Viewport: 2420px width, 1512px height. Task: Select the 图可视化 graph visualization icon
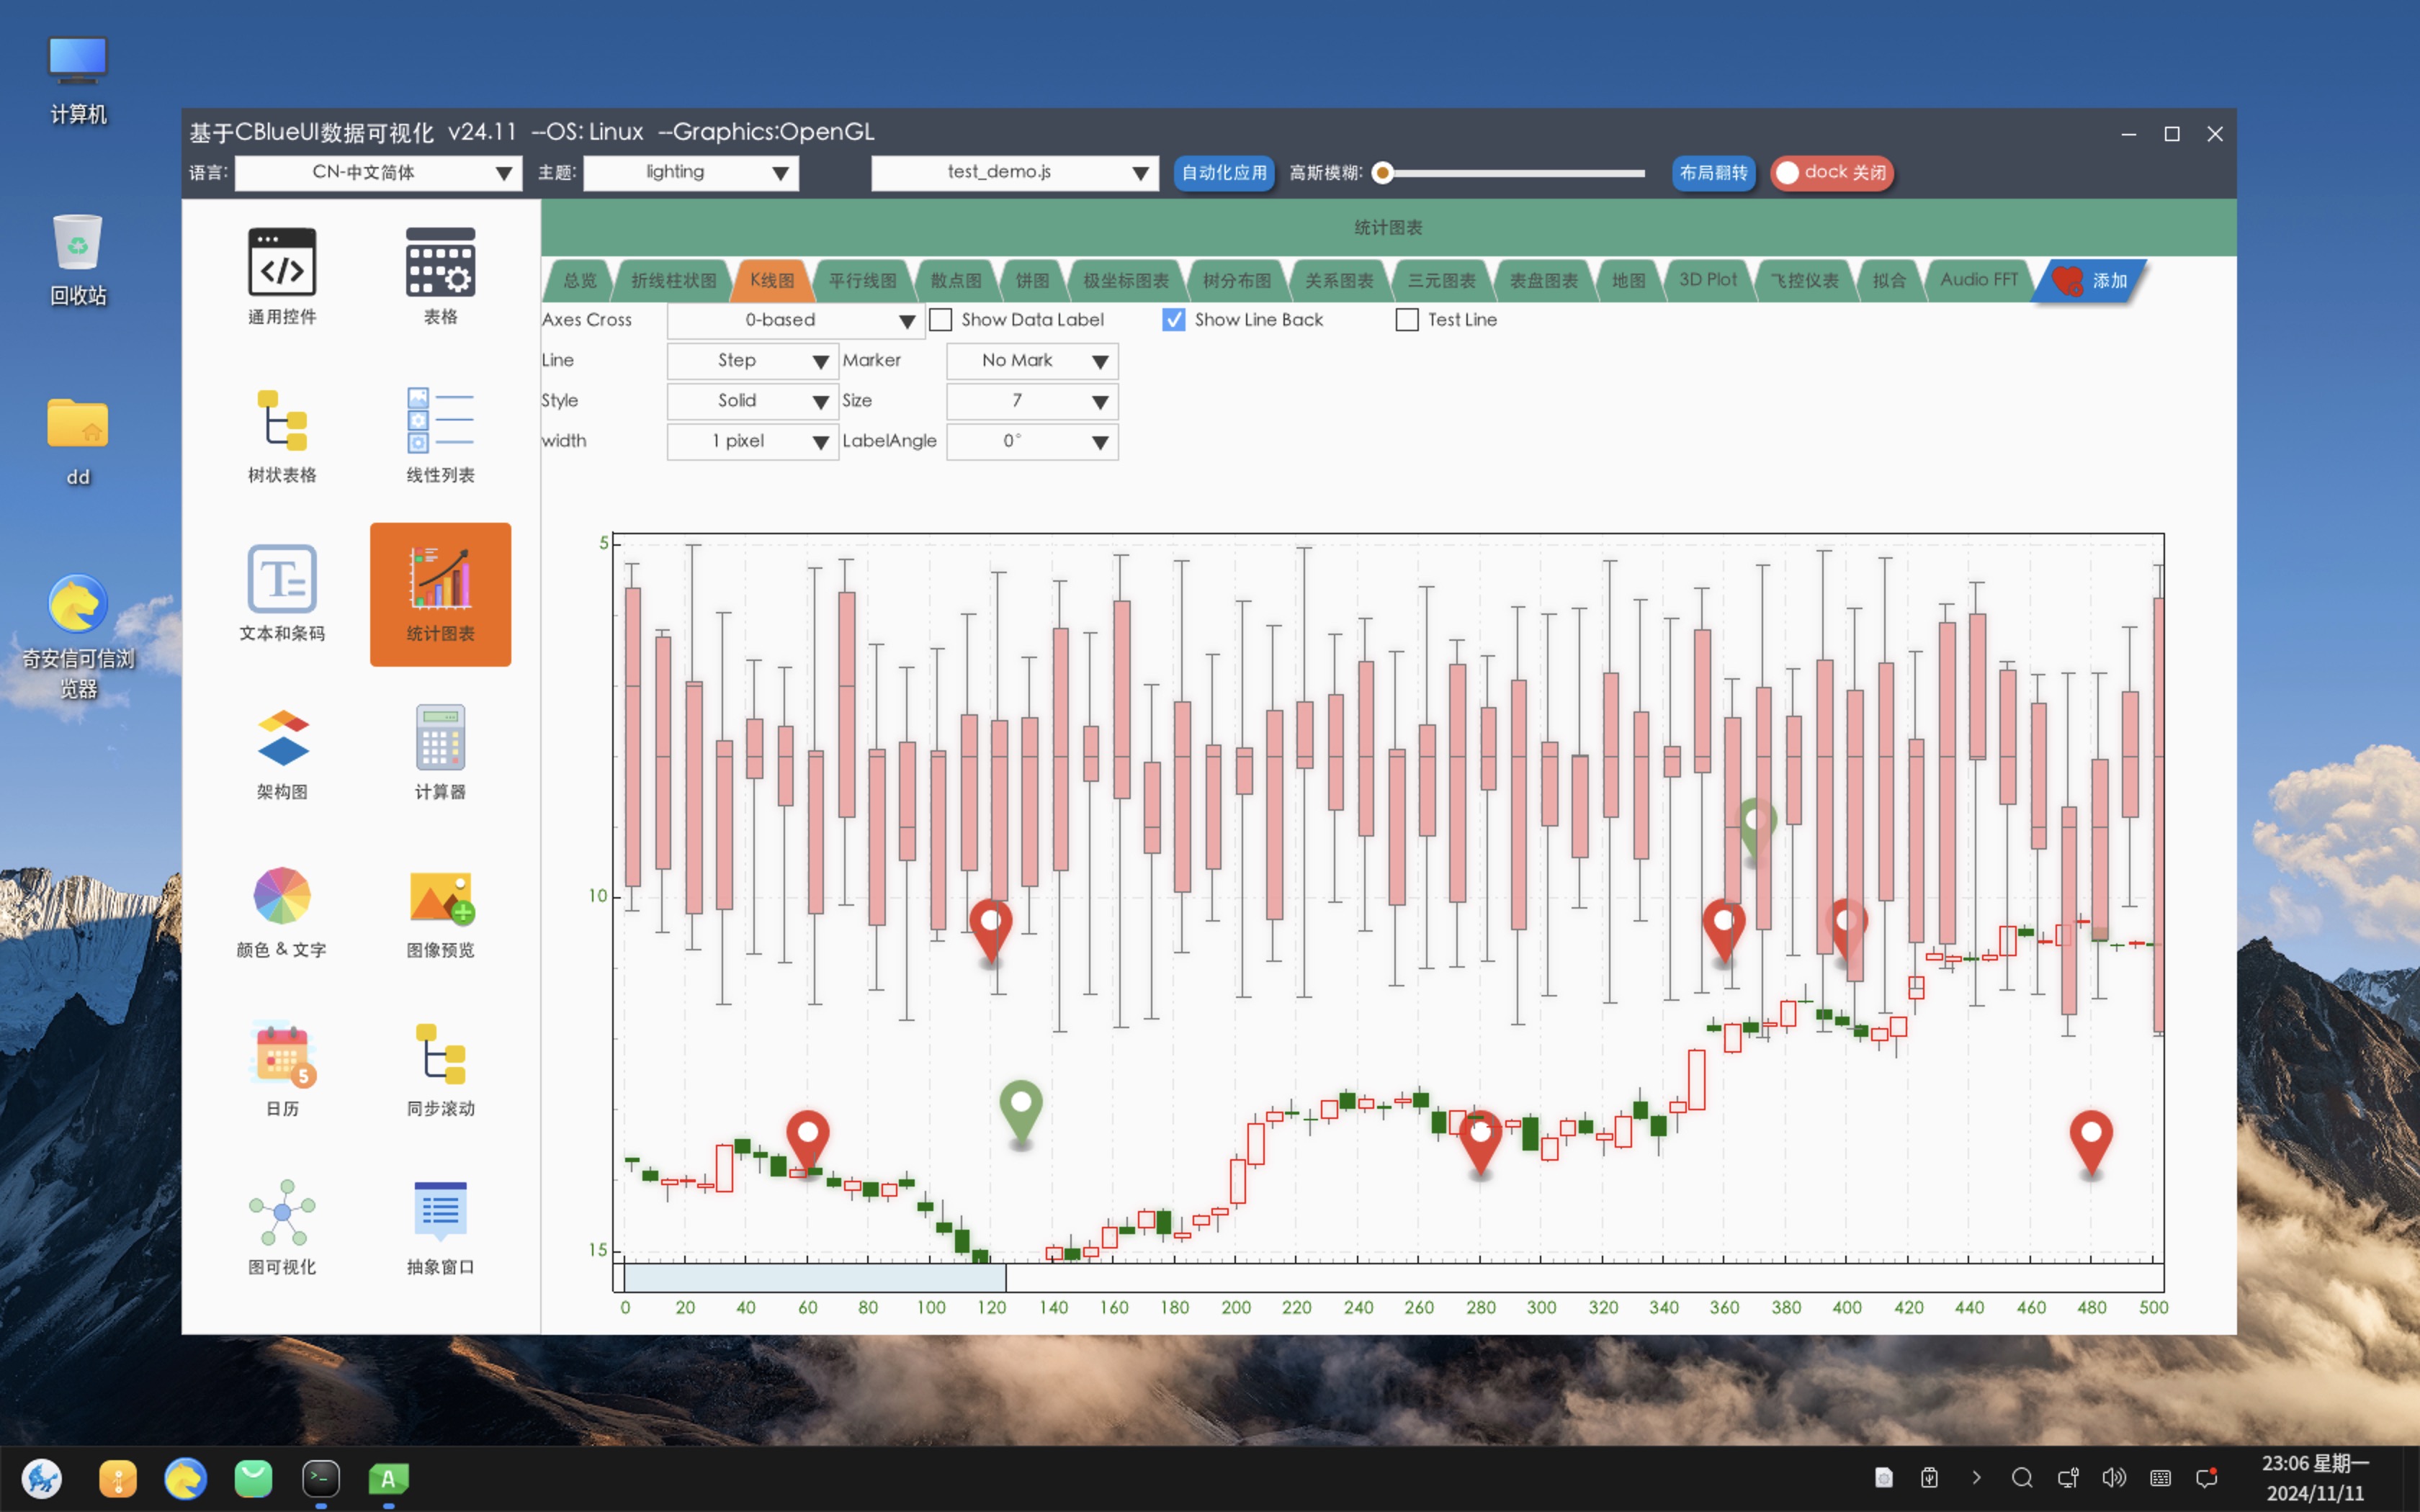click(x=282, y=1212)
